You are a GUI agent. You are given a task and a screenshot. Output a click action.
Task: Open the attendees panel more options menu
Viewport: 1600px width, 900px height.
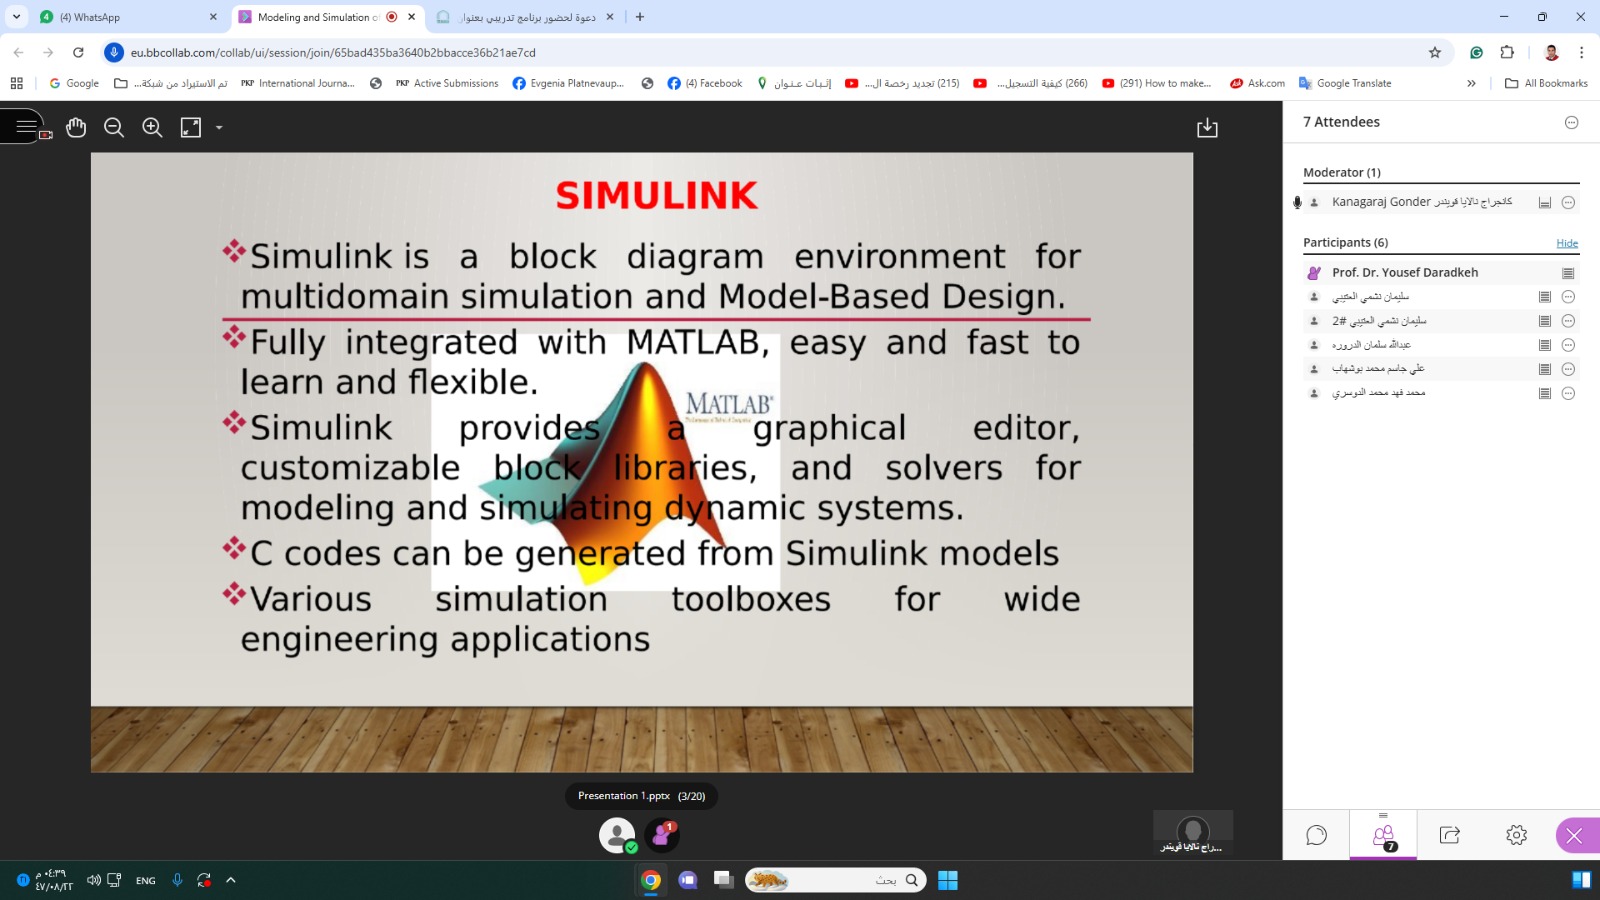1571,122
